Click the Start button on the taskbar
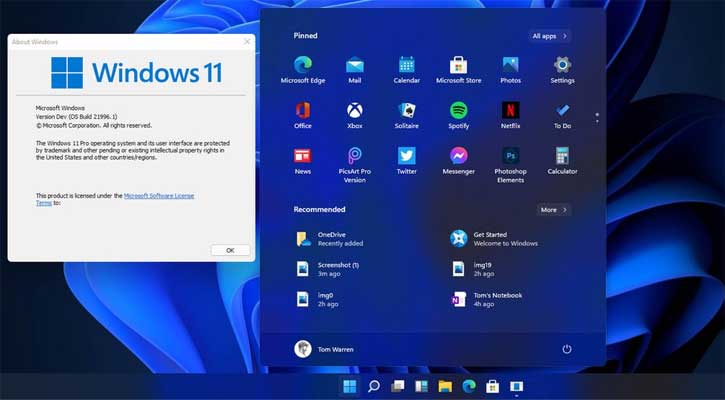This screenshot has height=400, width=725. coord(350,386)
